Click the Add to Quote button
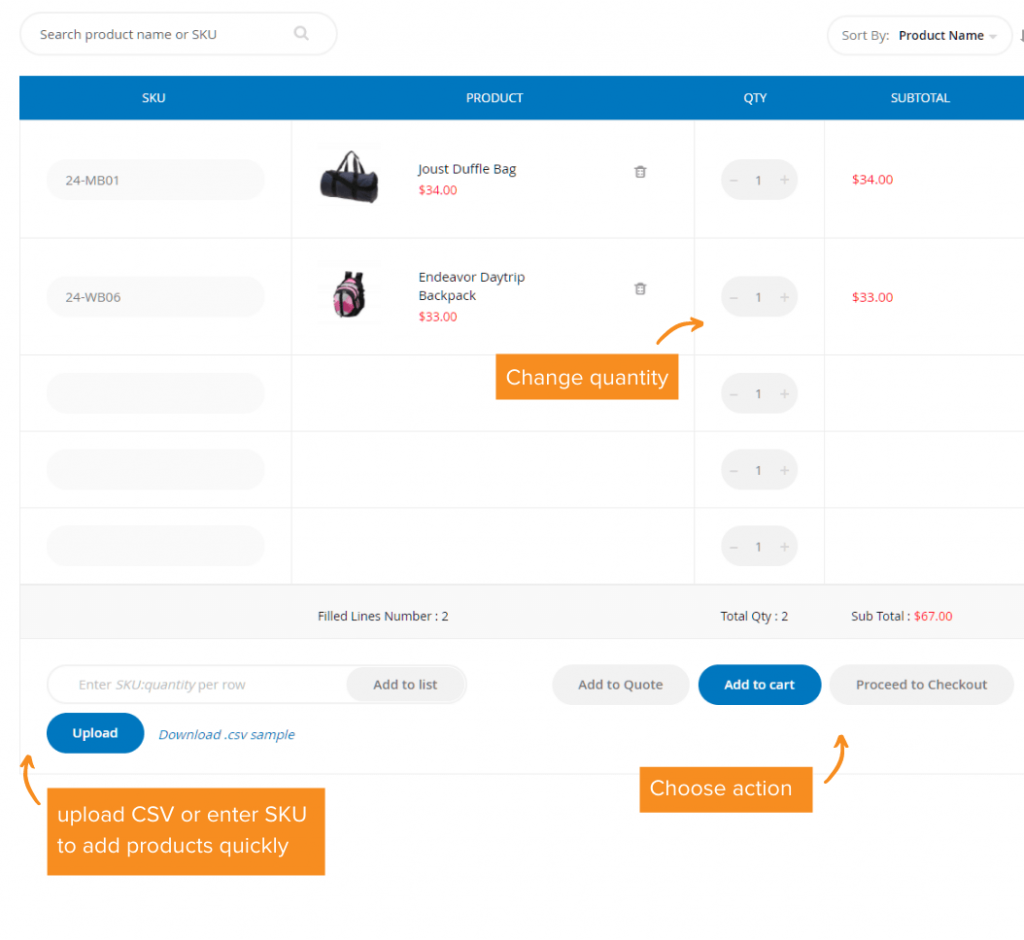Viewport: 1024px width, 940px height. pos(620,685)
